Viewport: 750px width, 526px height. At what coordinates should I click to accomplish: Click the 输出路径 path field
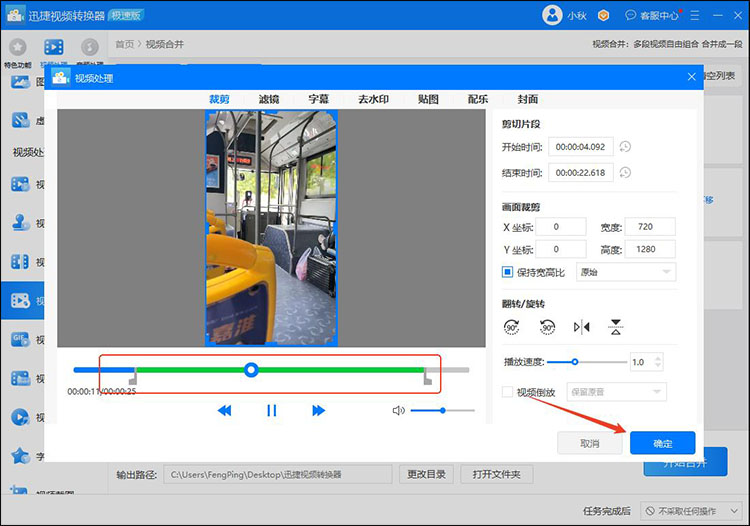pyautogui.click(x=278, y=474)
